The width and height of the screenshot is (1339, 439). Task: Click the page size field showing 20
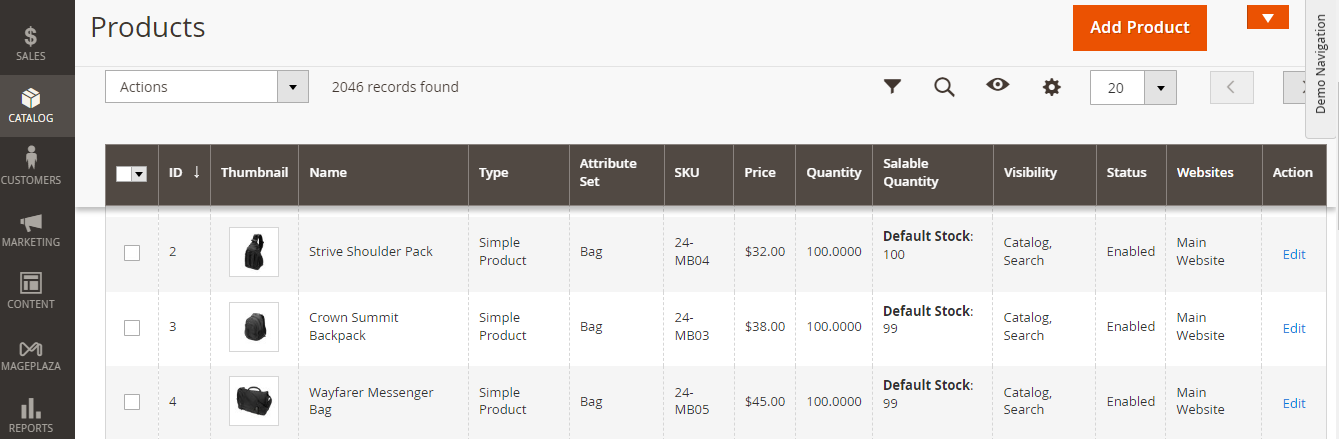[1117, 88]
